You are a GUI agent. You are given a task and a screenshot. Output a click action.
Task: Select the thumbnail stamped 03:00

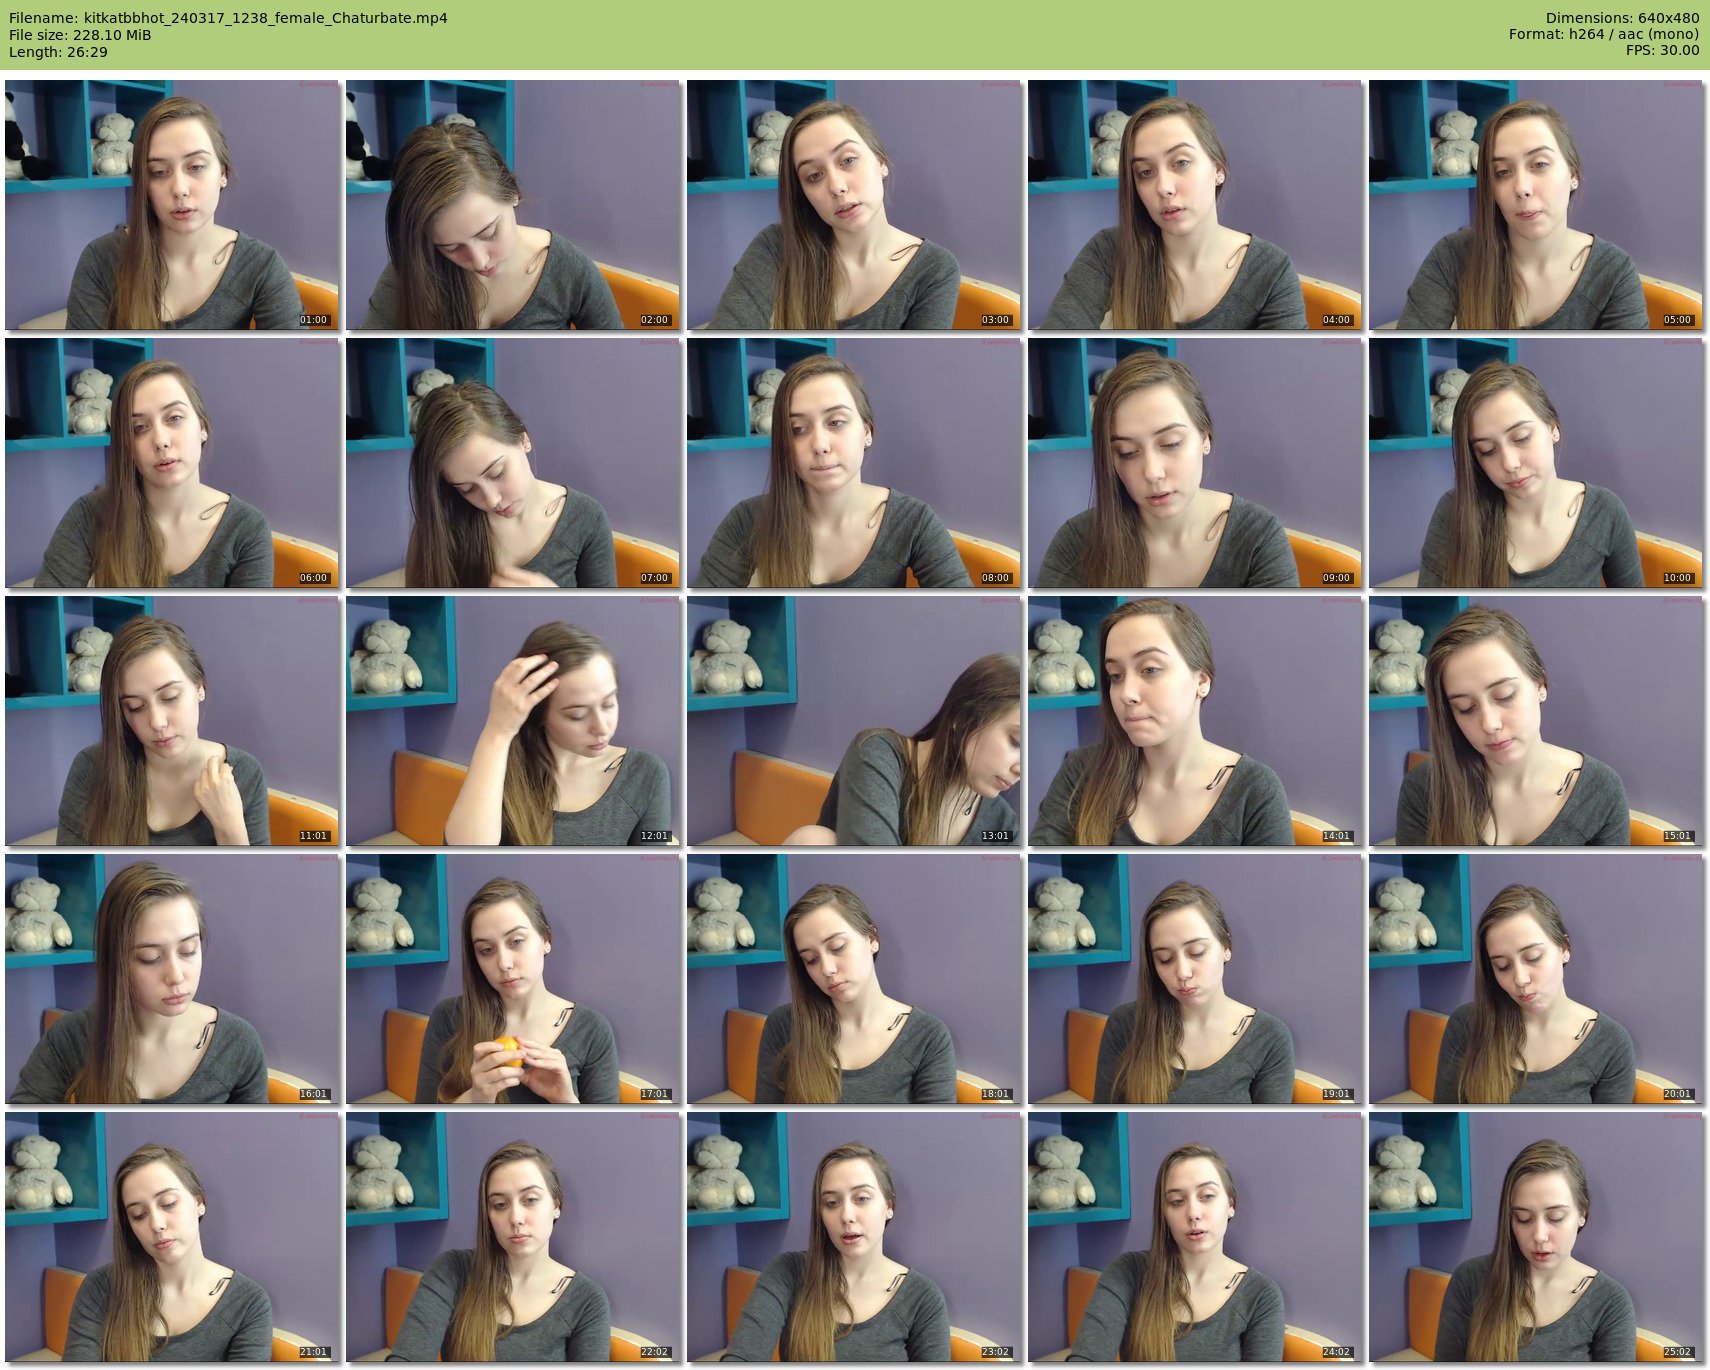854,205
